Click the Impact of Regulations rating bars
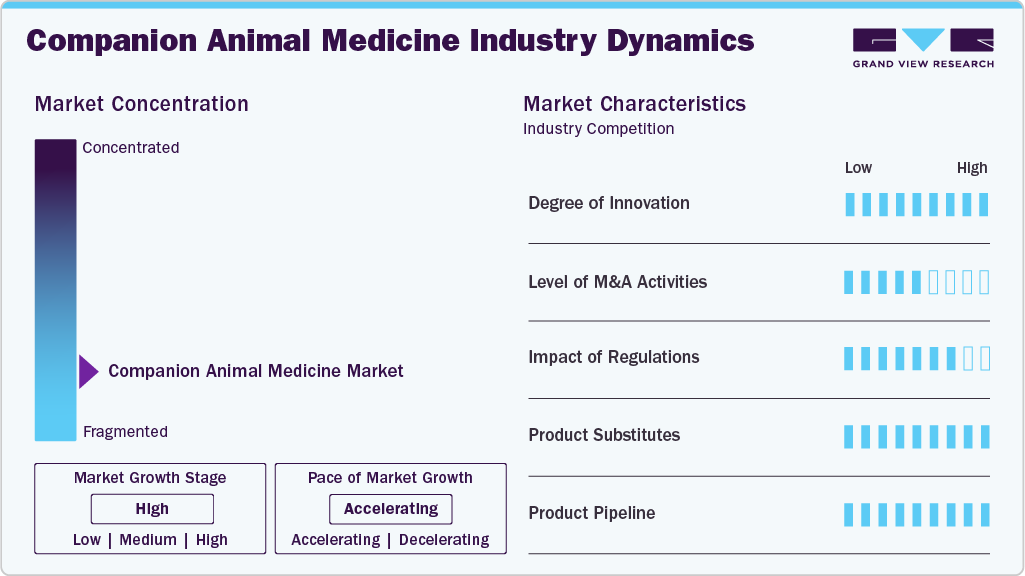 pos(916,358)
